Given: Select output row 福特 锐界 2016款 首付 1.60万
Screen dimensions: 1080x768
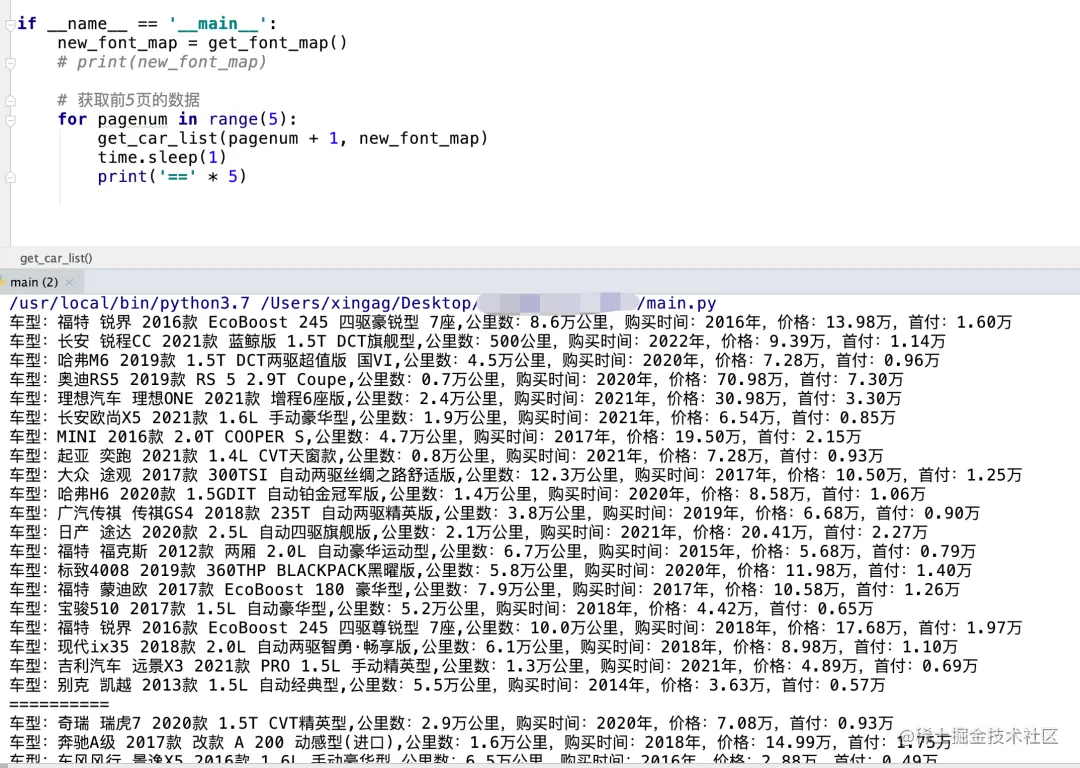Looking at the screenshot, I should pyautogui.click(x=510, y=322).
